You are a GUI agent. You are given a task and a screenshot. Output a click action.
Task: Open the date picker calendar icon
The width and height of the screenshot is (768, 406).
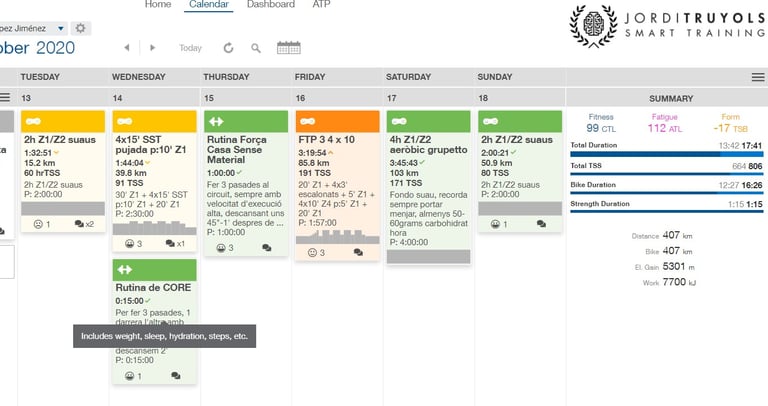pos(288,48)
